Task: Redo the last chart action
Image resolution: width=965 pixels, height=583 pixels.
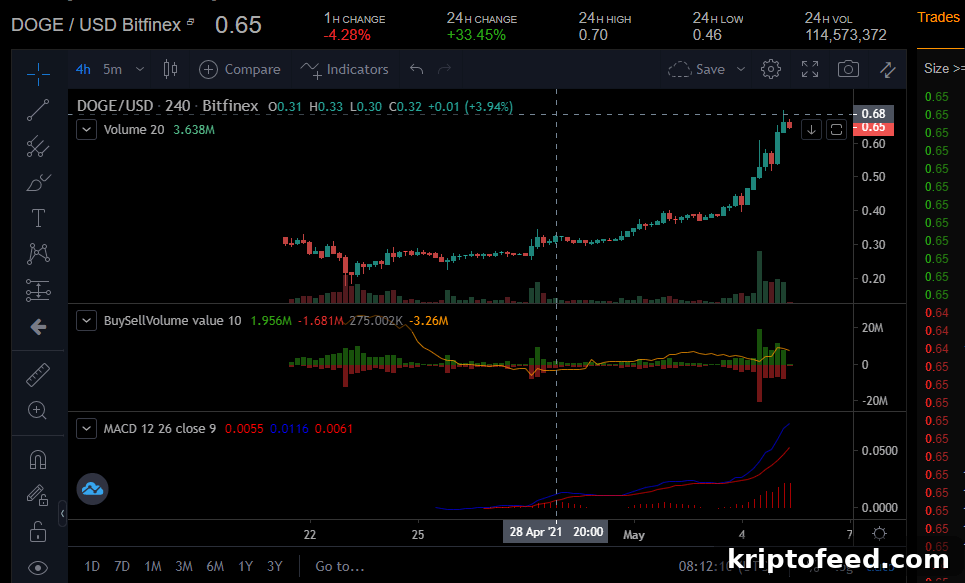Action: (444, 69)
